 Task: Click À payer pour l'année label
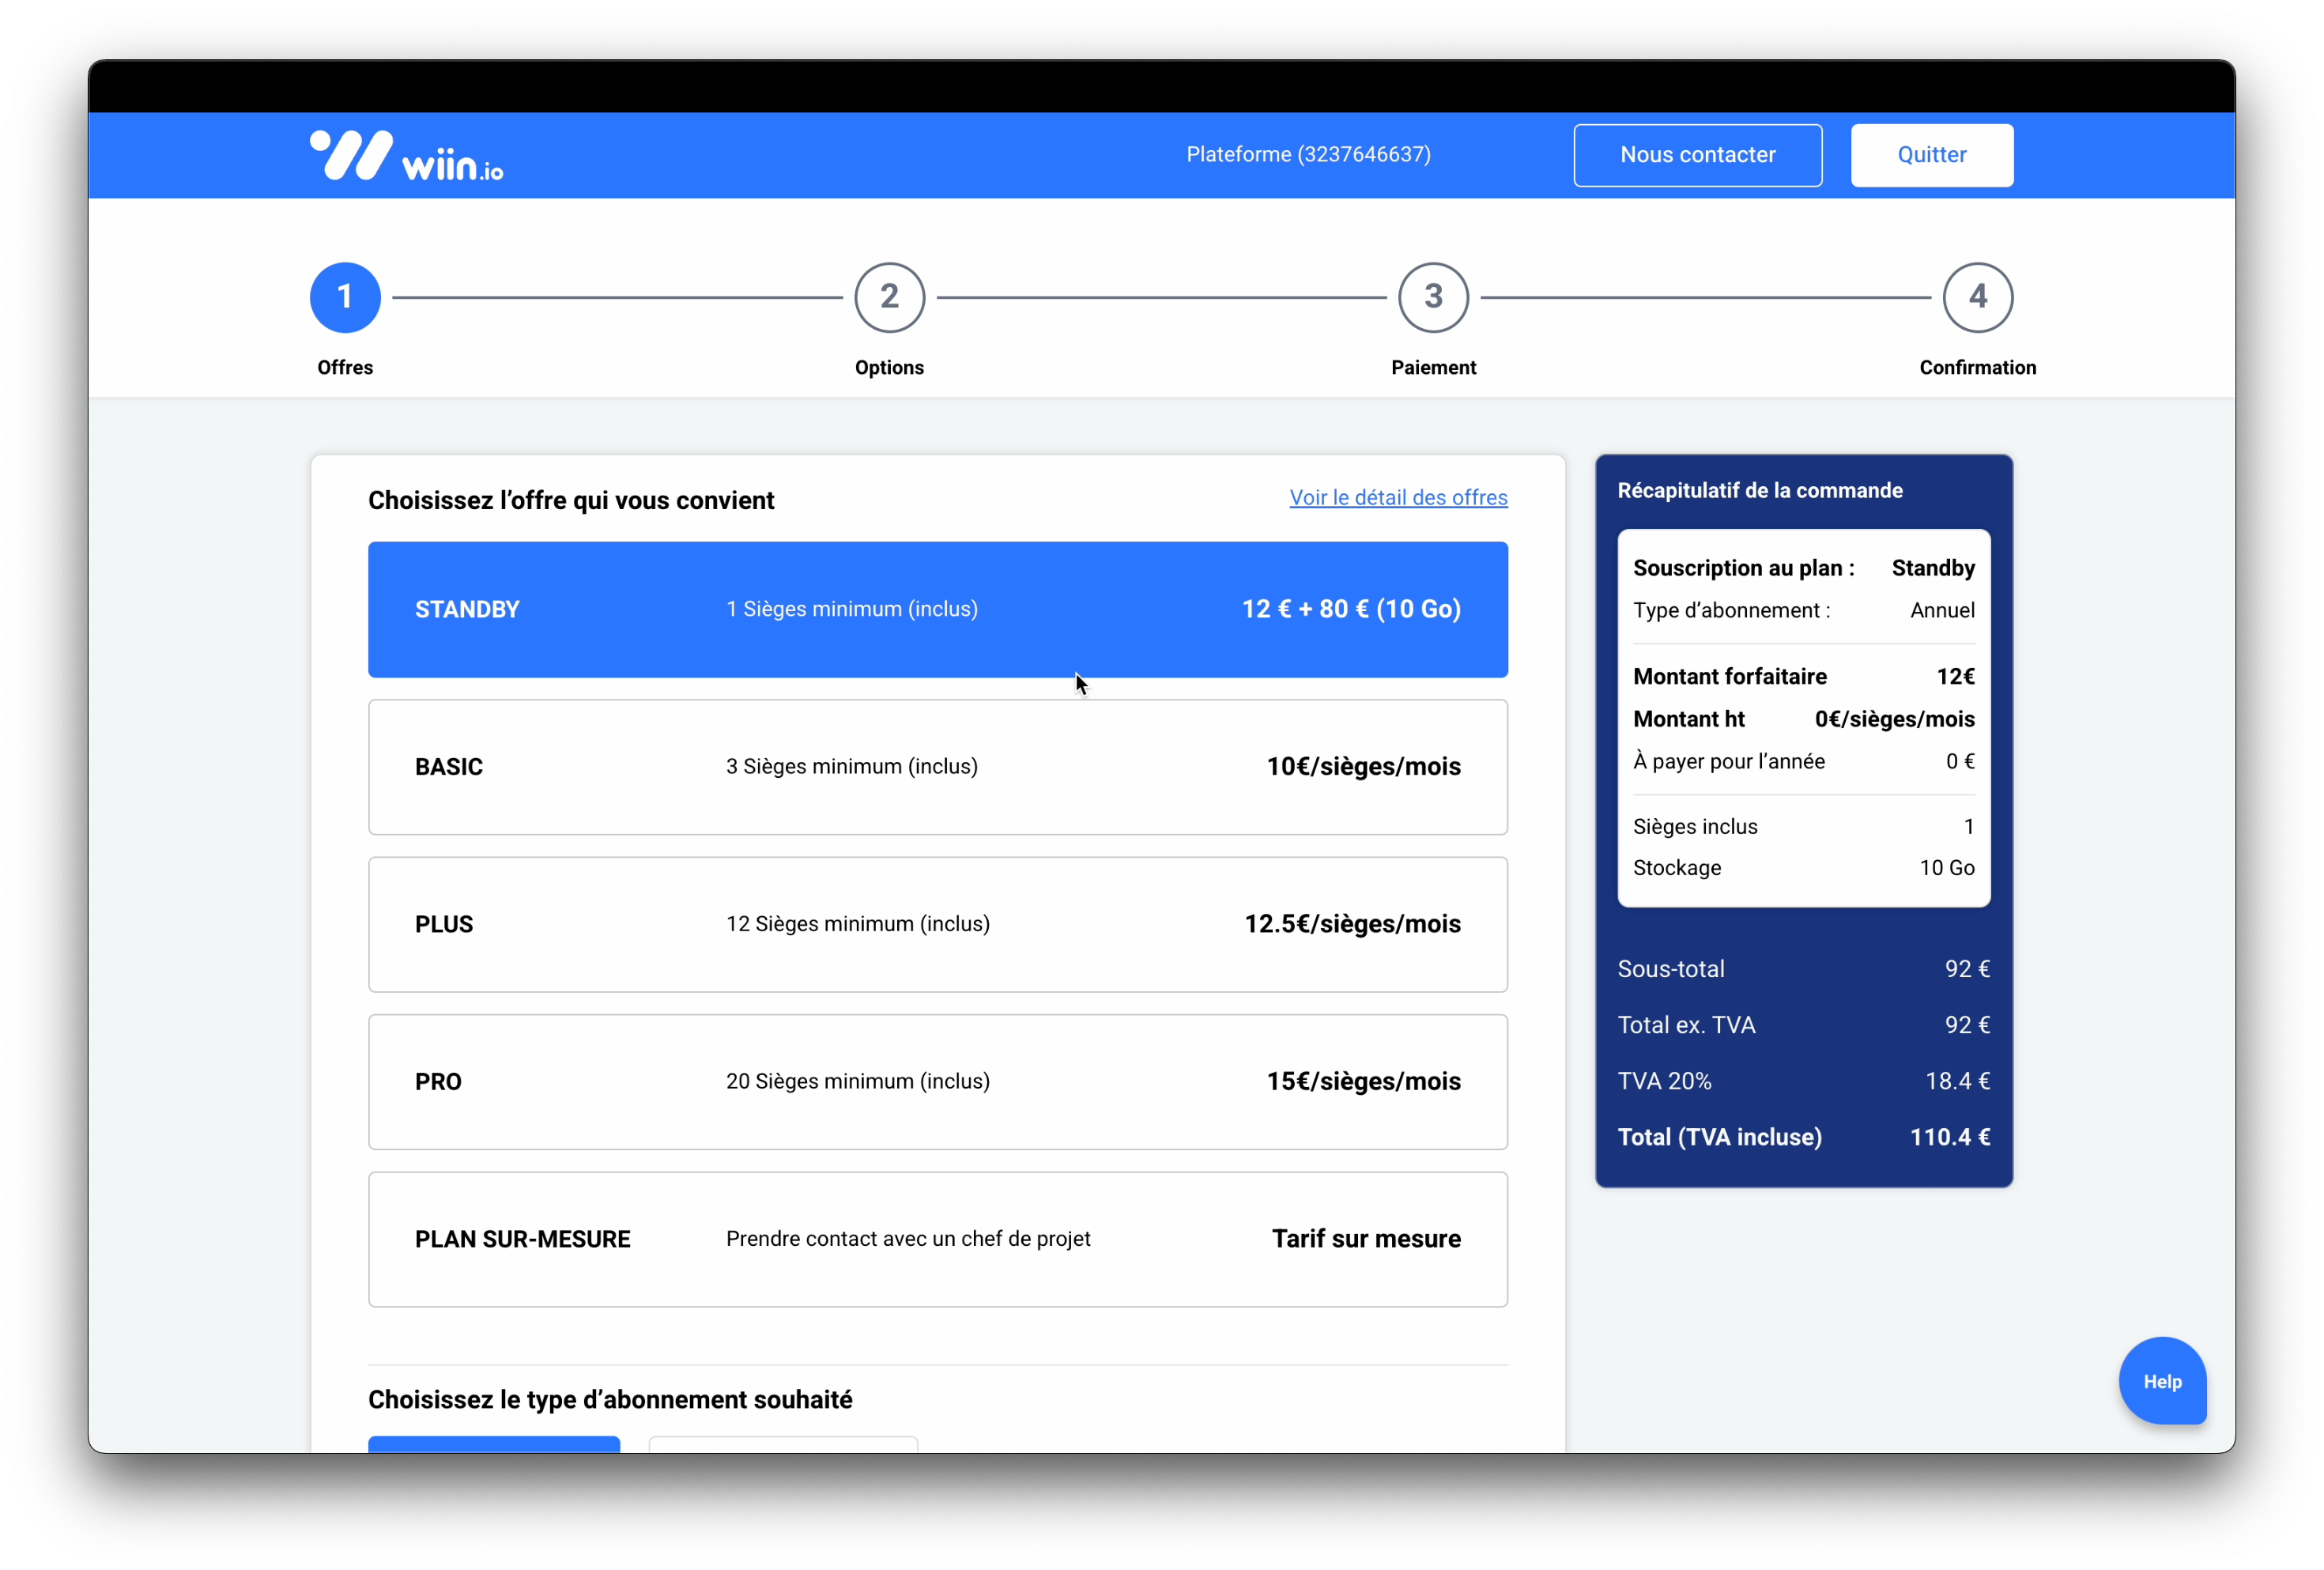pos(1728,761)
